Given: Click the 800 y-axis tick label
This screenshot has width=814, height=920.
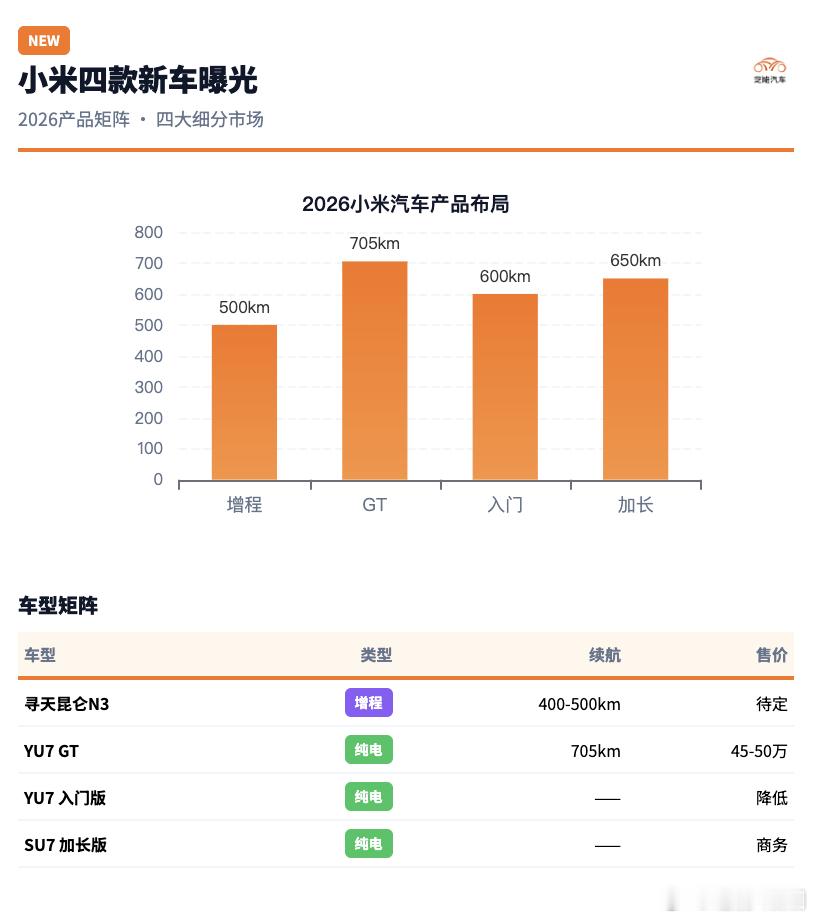Looking at the screenshot, I should pos(148,232).
